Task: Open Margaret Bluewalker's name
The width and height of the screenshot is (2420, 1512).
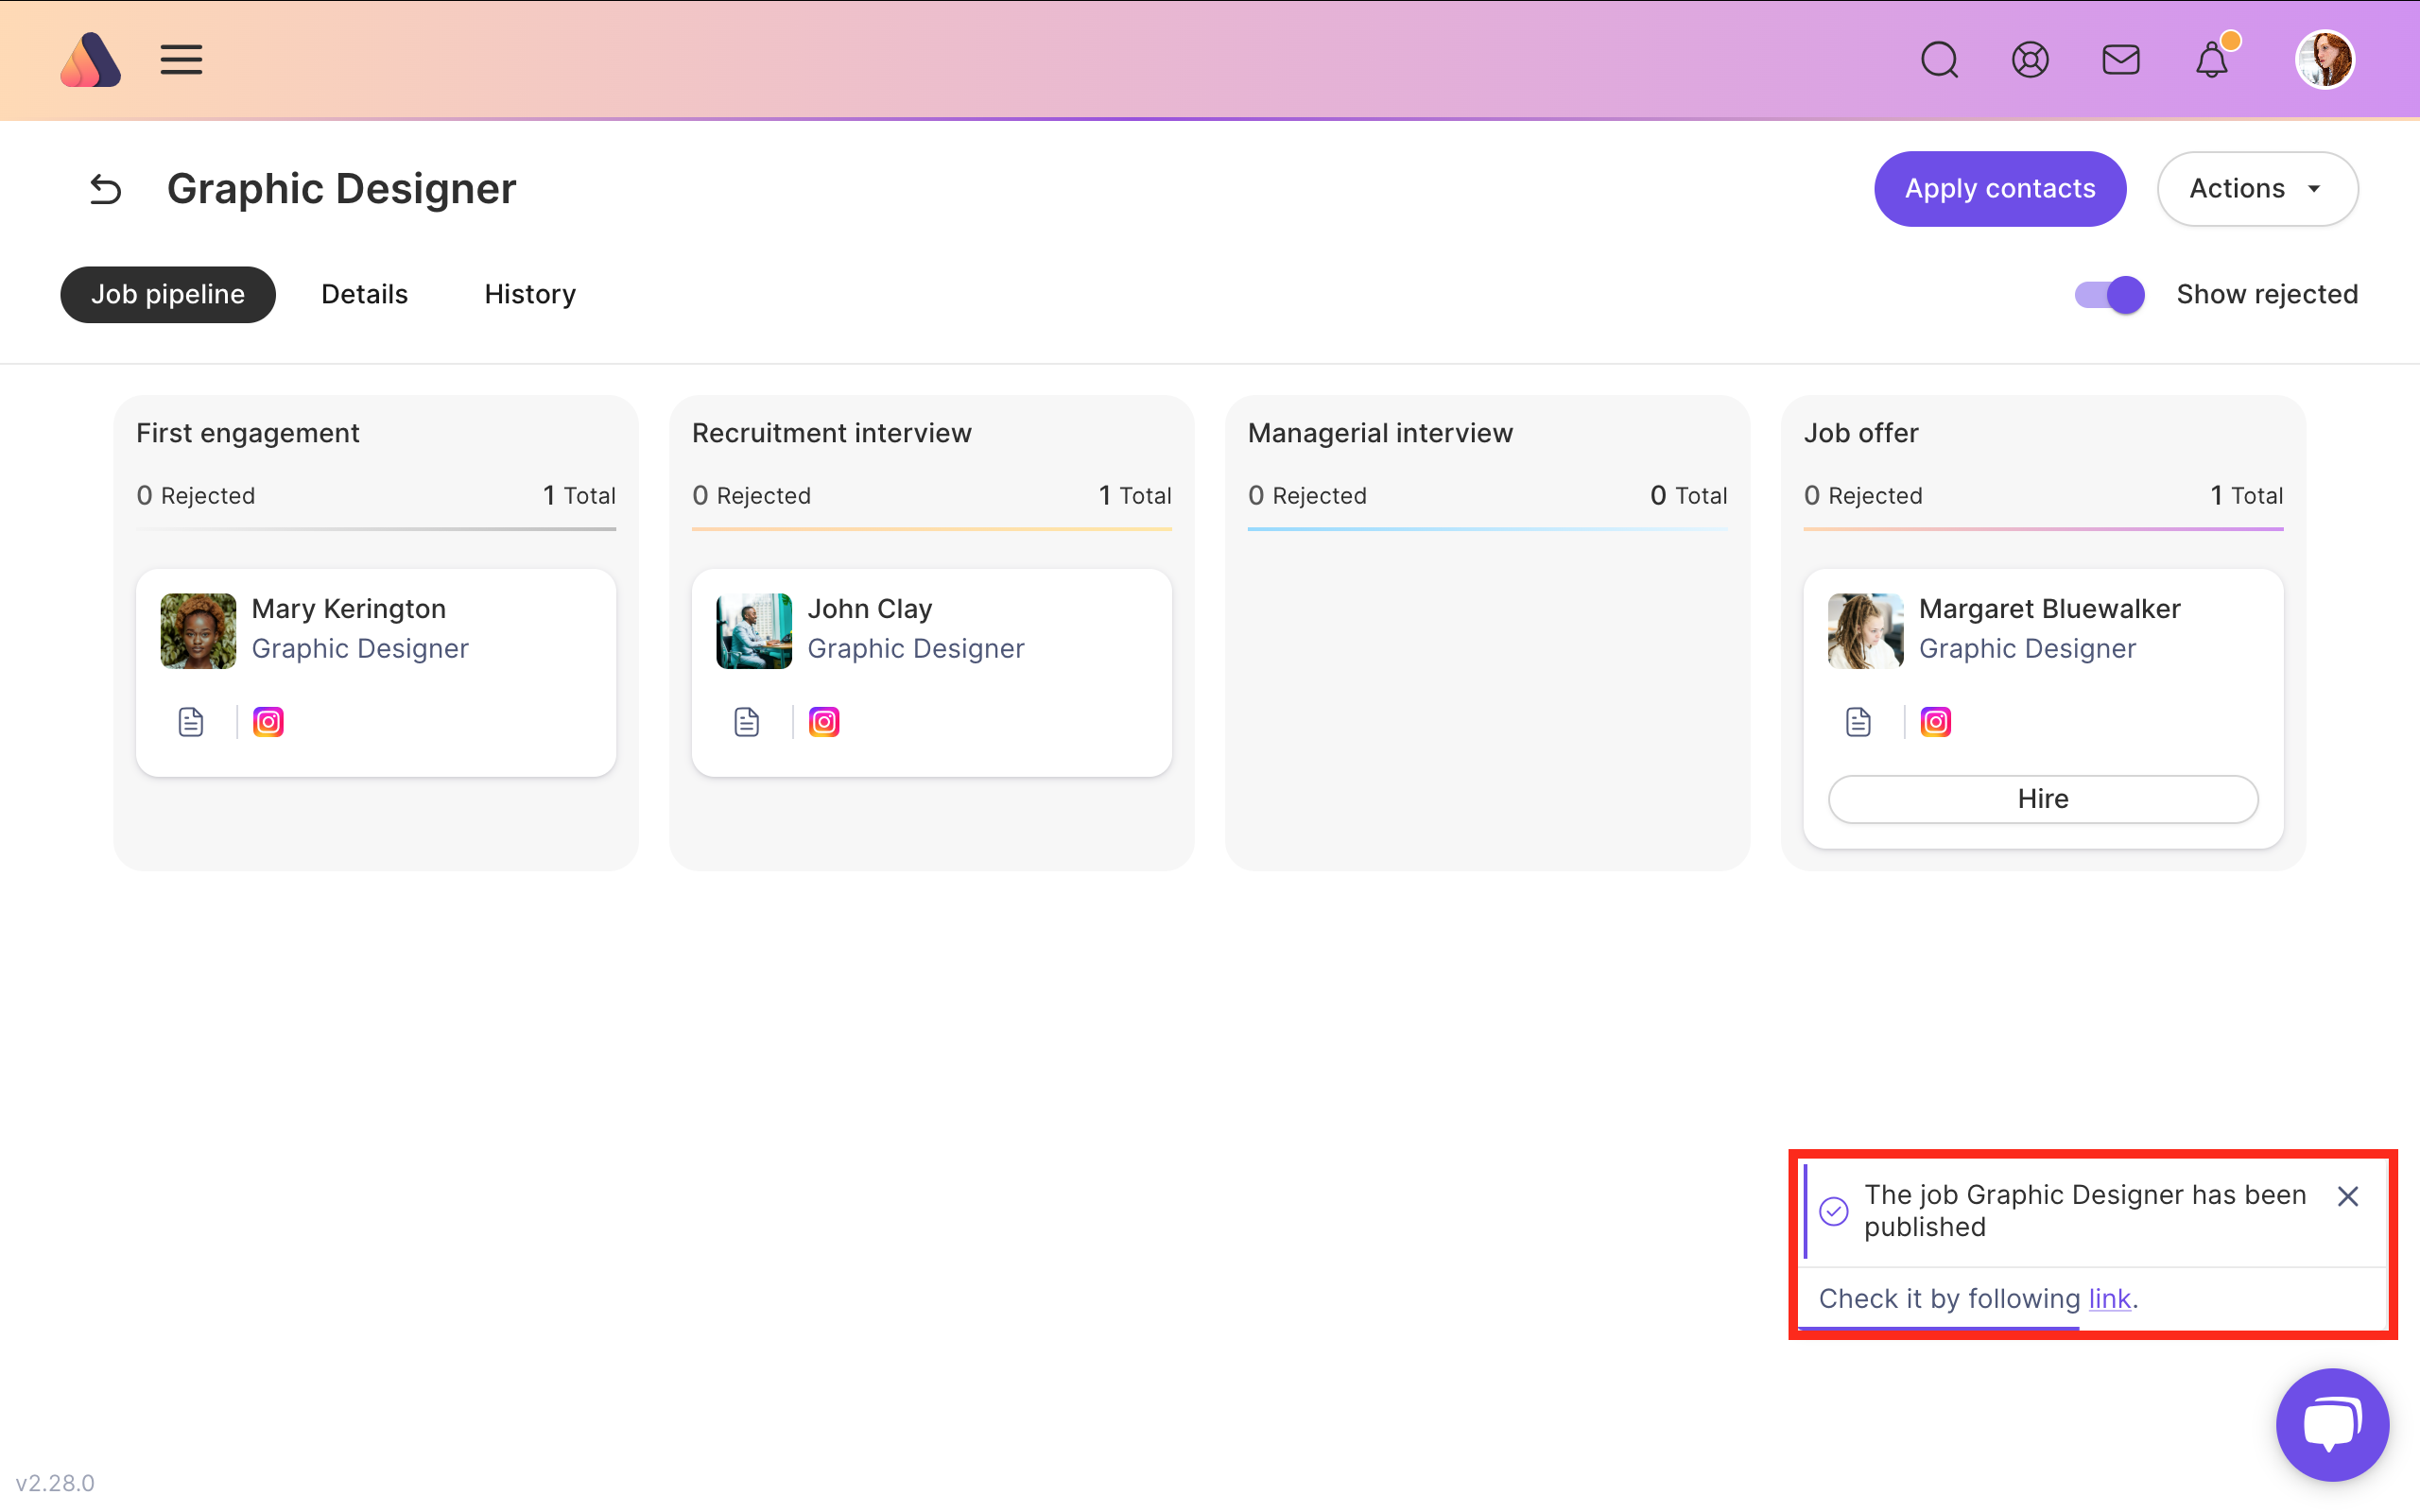Action: tap(2050, 609)
